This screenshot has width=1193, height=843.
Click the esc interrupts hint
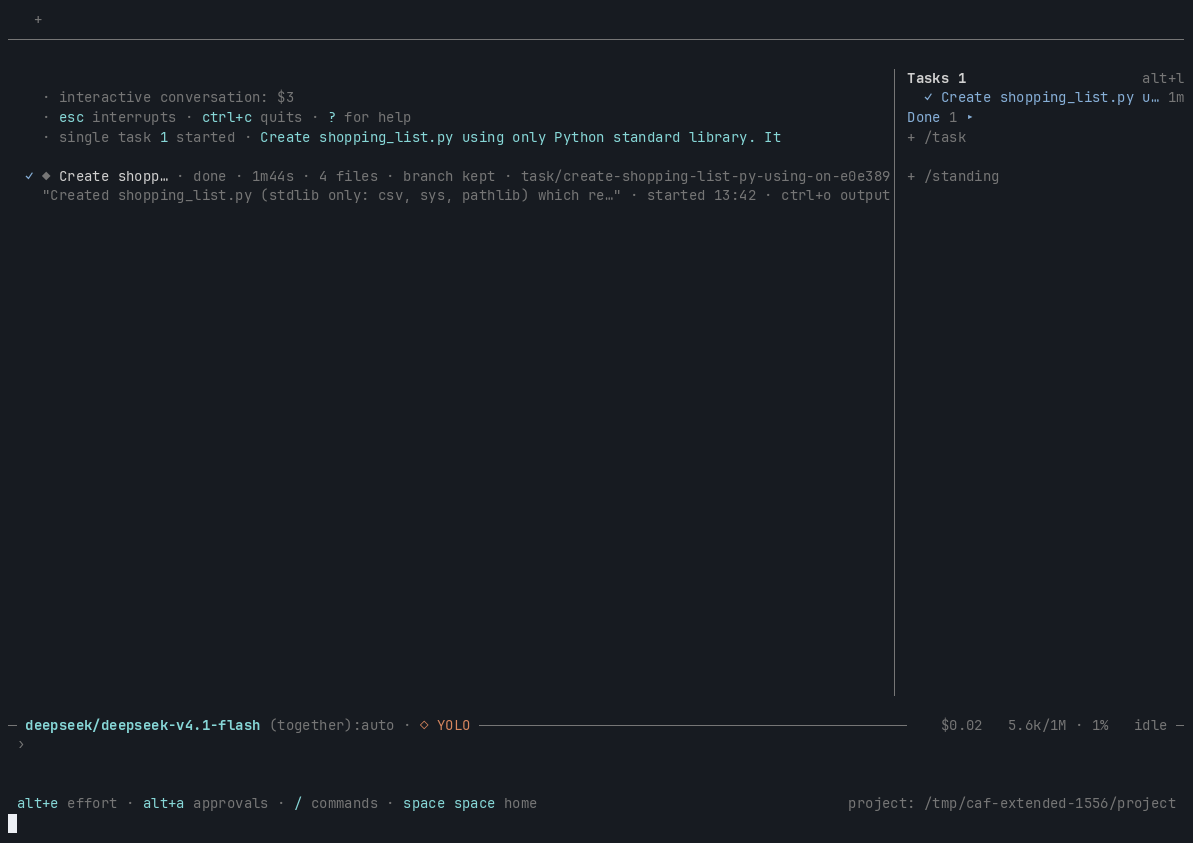click(x=117, y=117)
